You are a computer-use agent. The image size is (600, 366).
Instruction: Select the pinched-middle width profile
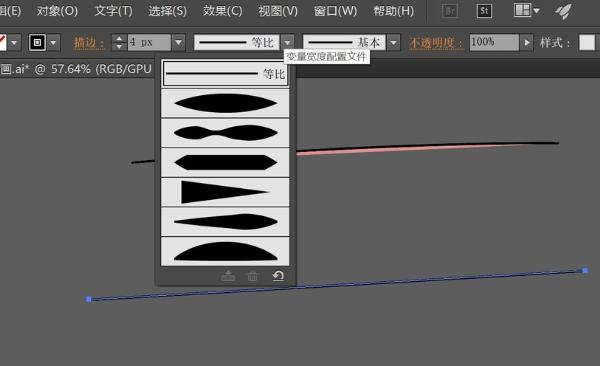click(225, 133)
